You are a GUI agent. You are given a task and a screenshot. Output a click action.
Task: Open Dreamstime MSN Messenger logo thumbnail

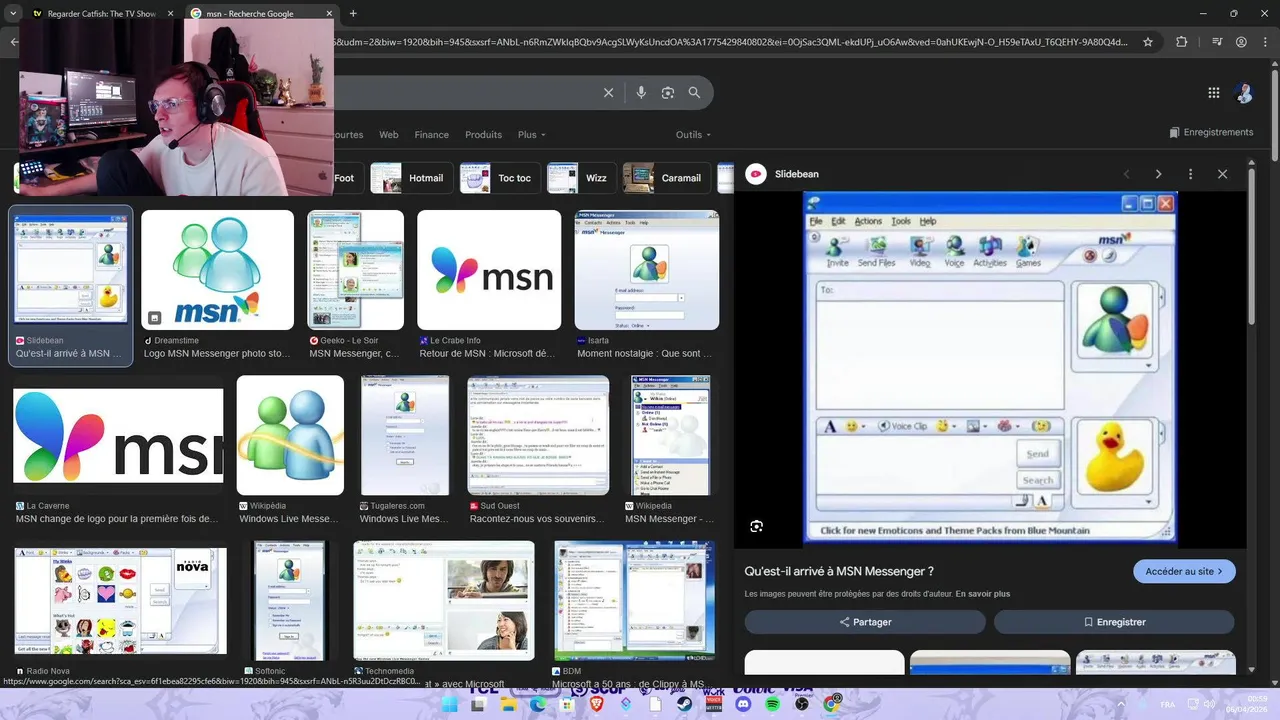(x=217, y=270)
